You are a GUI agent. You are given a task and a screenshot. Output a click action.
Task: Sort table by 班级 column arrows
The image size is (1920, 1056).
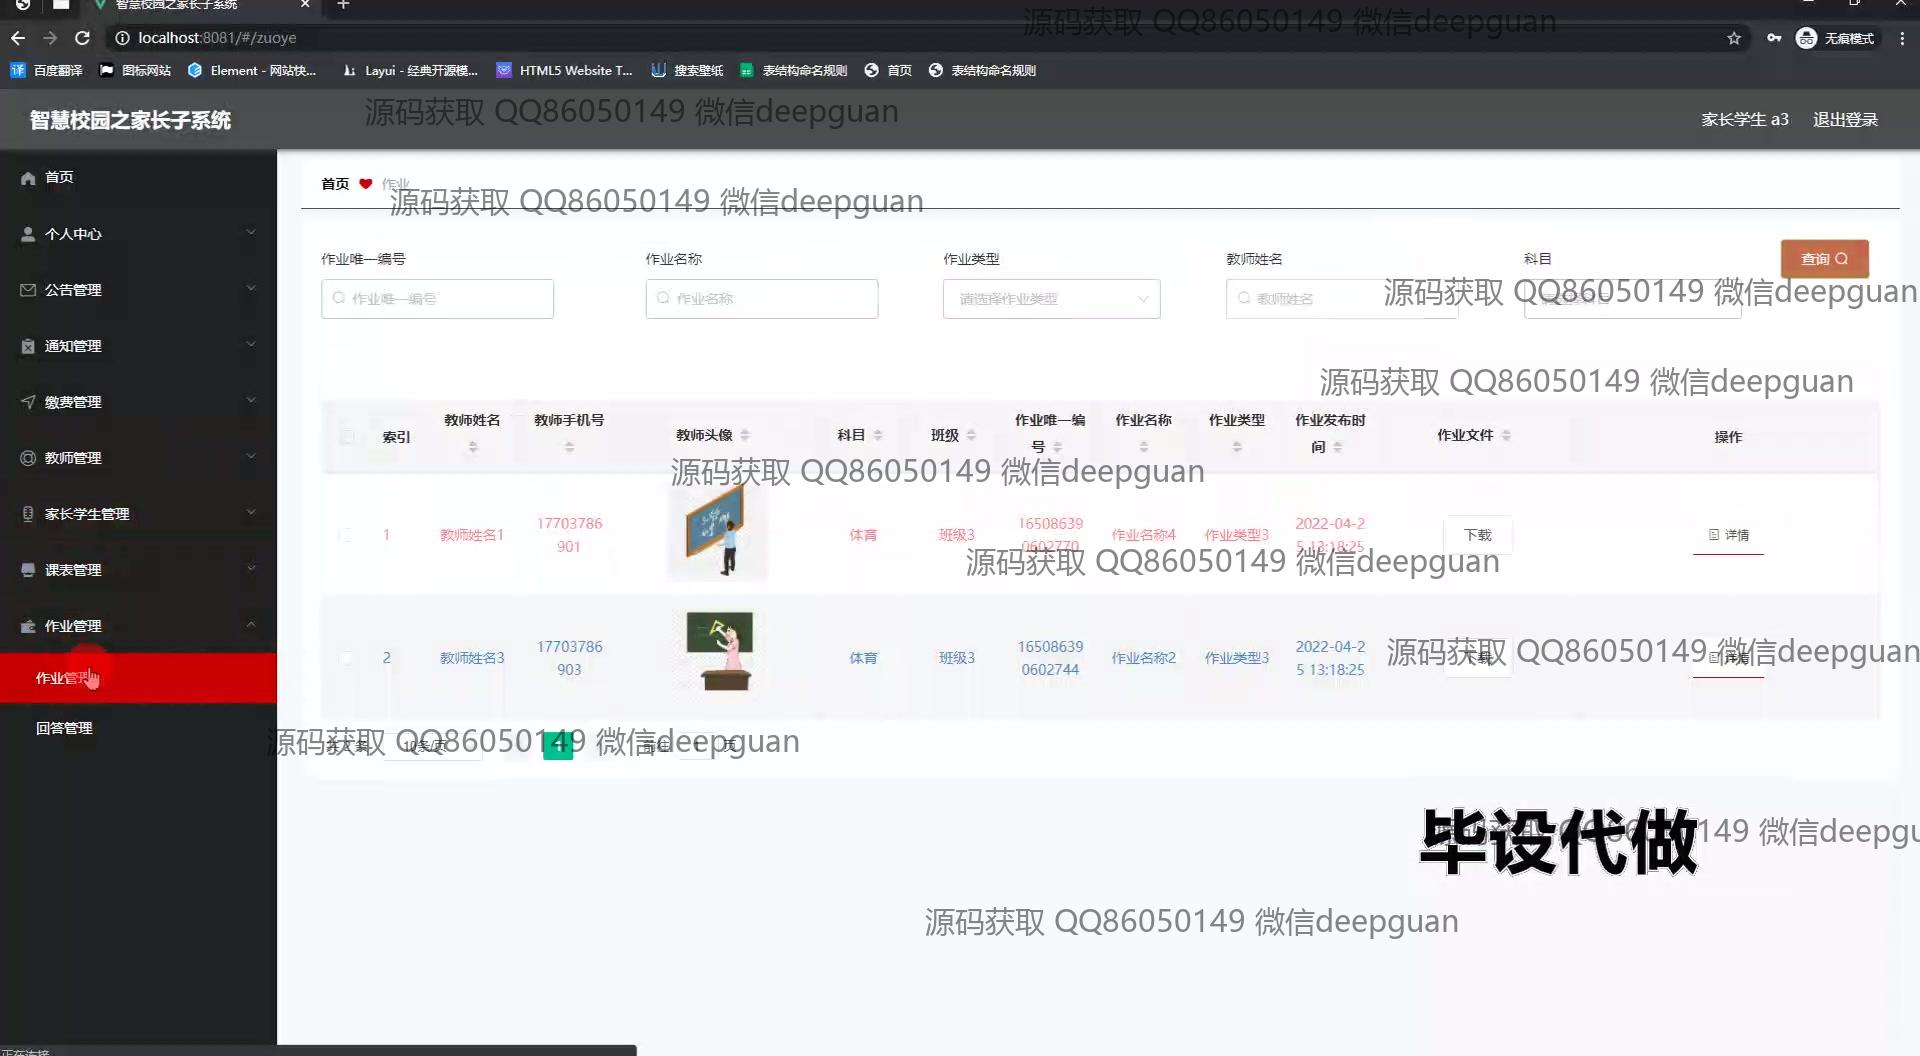(x=971, y=435)
